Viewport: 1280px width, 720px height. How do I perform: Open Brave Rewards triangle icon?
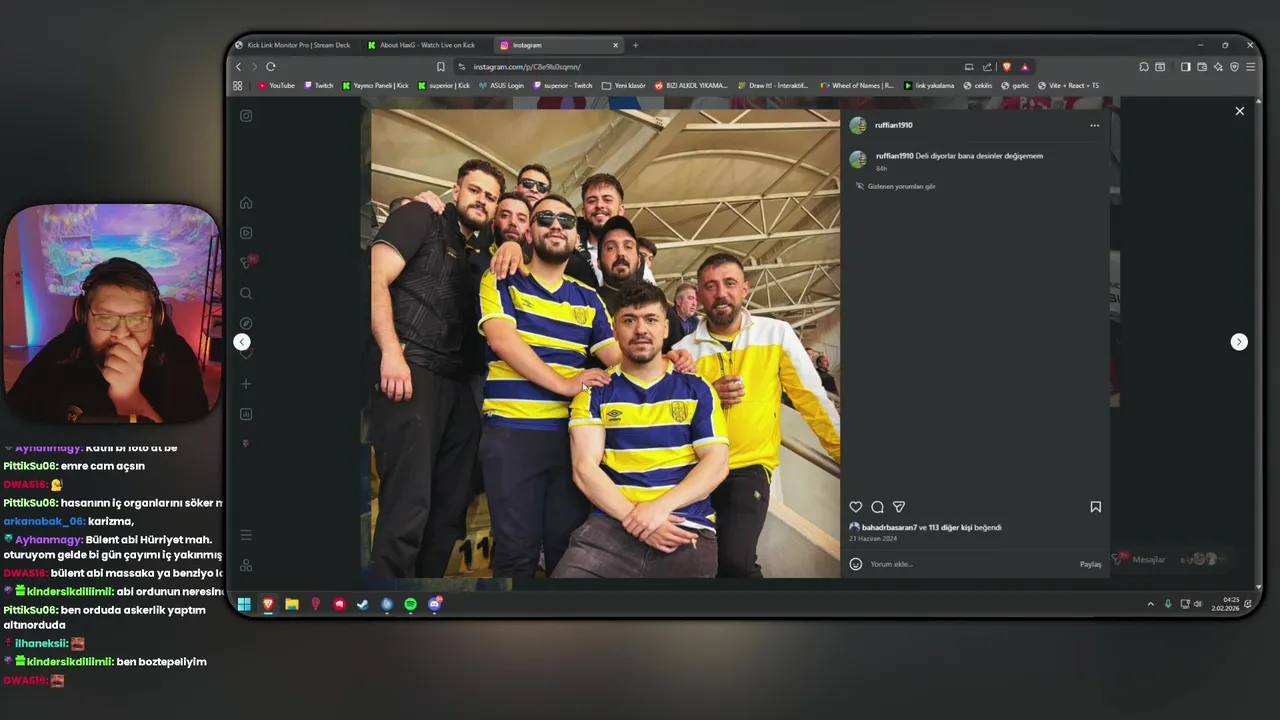pyautogui.click(x=1024, y=67)
